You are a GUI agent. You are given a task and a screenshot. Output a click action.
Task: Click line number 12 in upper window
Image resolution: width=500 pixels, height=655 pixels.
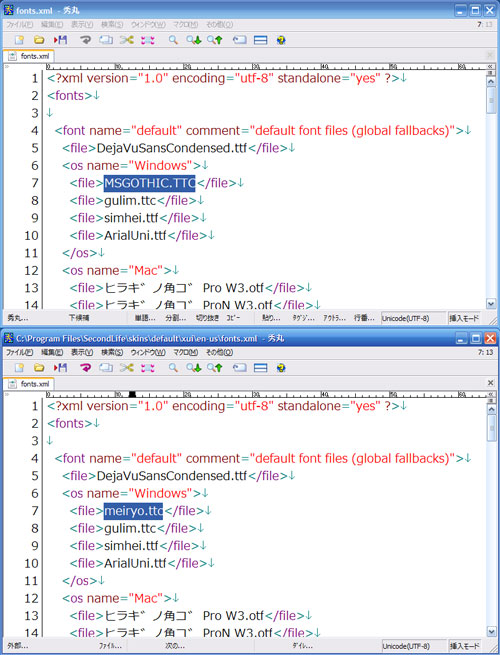31,271
